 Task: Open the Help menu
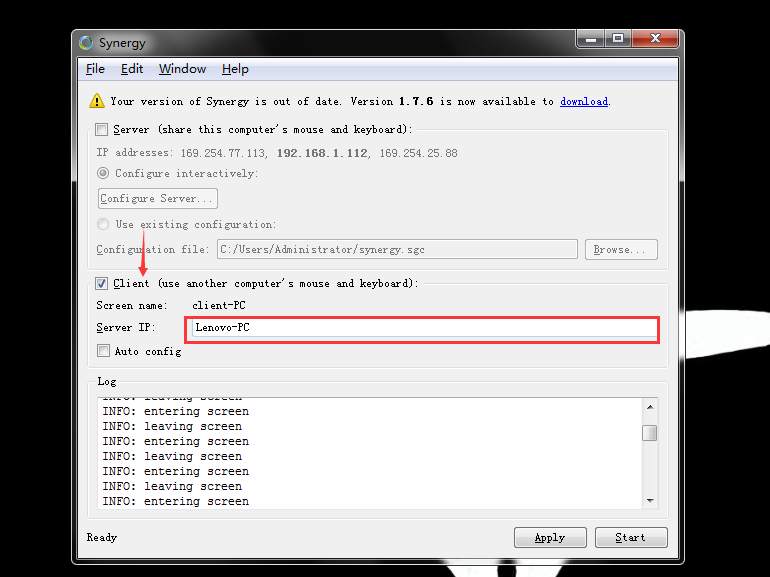coord(235,69)
